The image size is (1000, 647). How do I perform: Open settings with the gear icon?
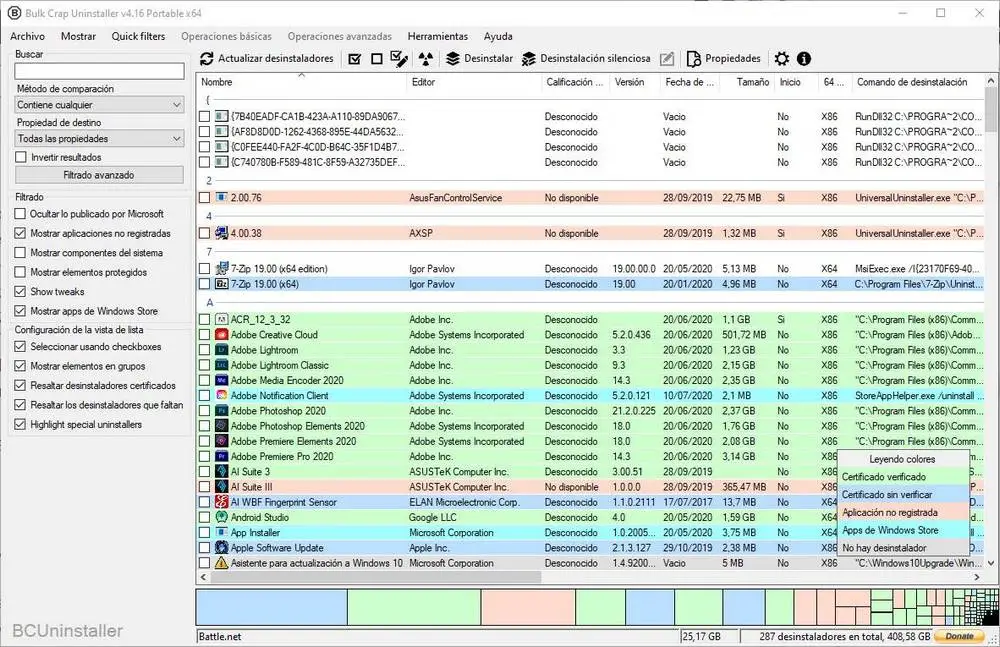point(781,59)
